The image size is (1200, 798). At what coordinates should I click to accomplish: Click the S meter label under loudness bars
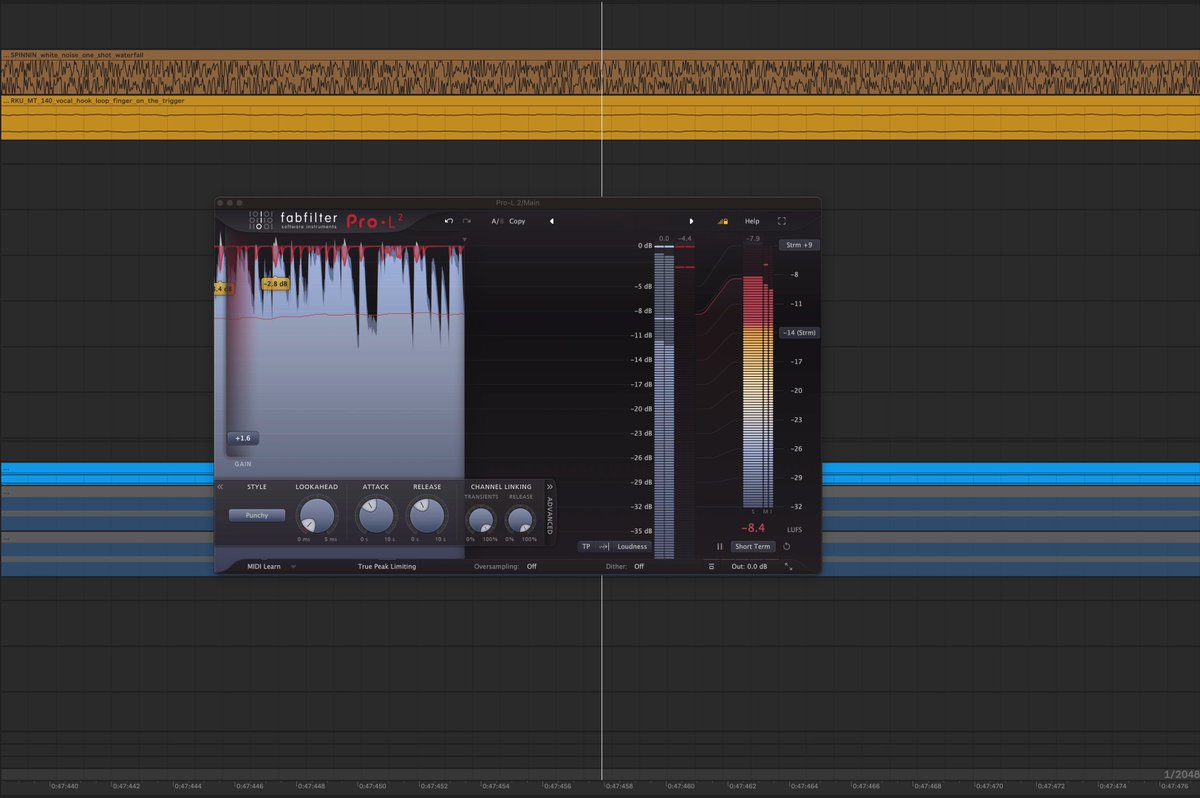tap(754, 511)
